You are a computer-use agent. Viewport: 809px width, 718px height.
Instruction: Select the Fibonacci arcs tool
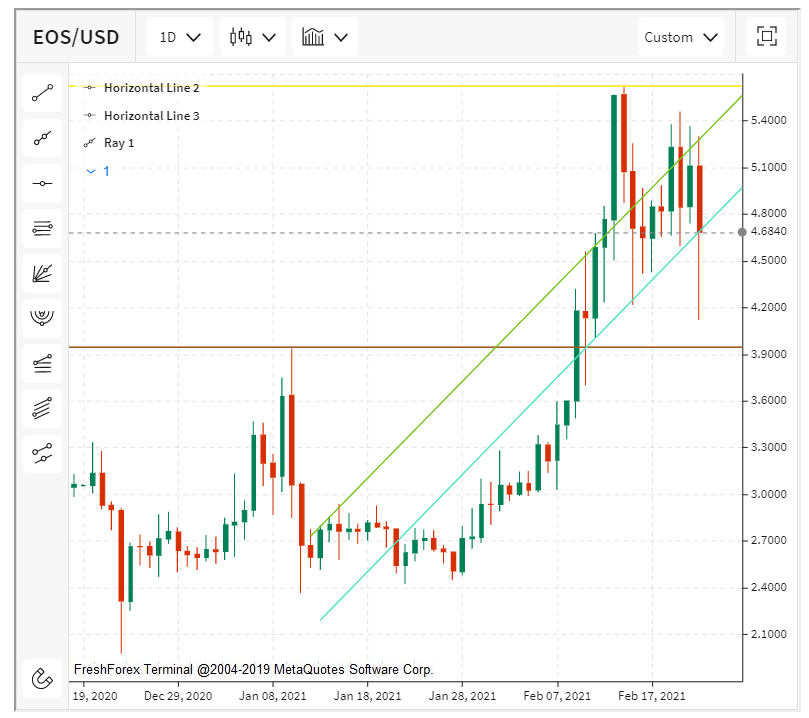[42, 318]
